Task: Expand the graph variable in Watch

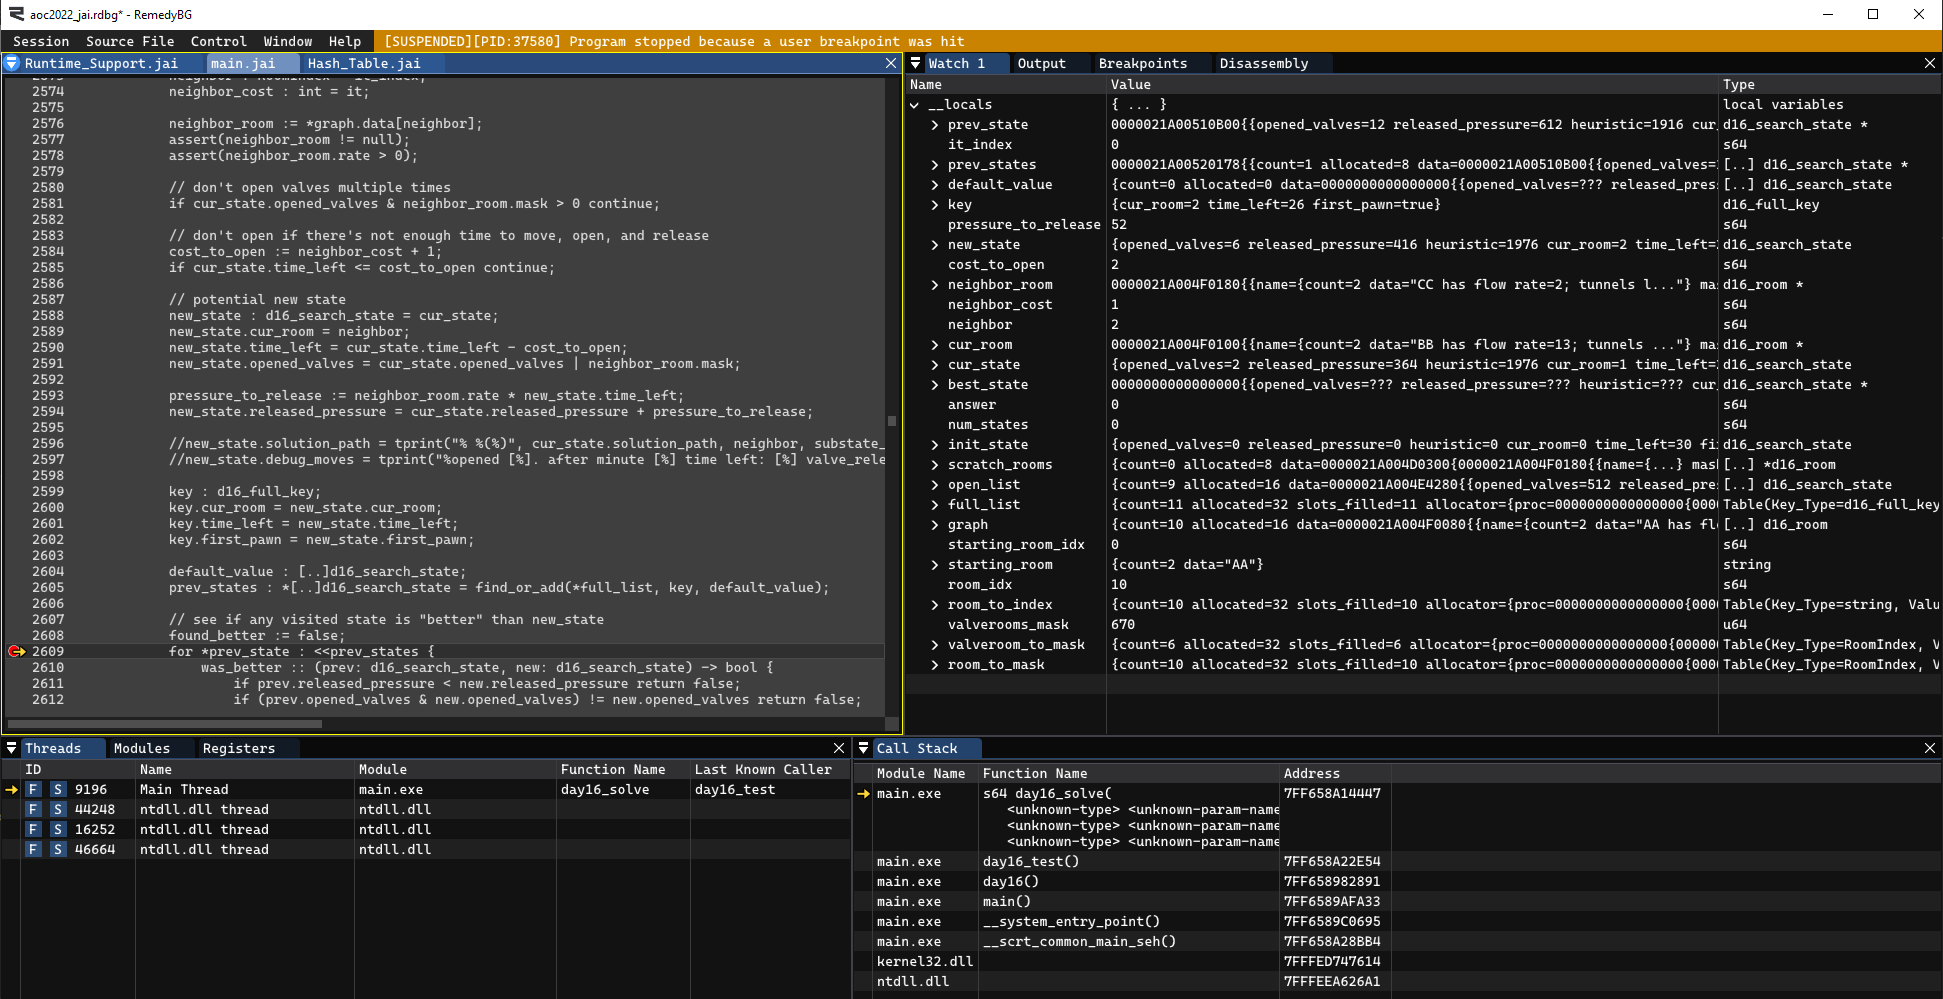Action: tap(935, 525)
